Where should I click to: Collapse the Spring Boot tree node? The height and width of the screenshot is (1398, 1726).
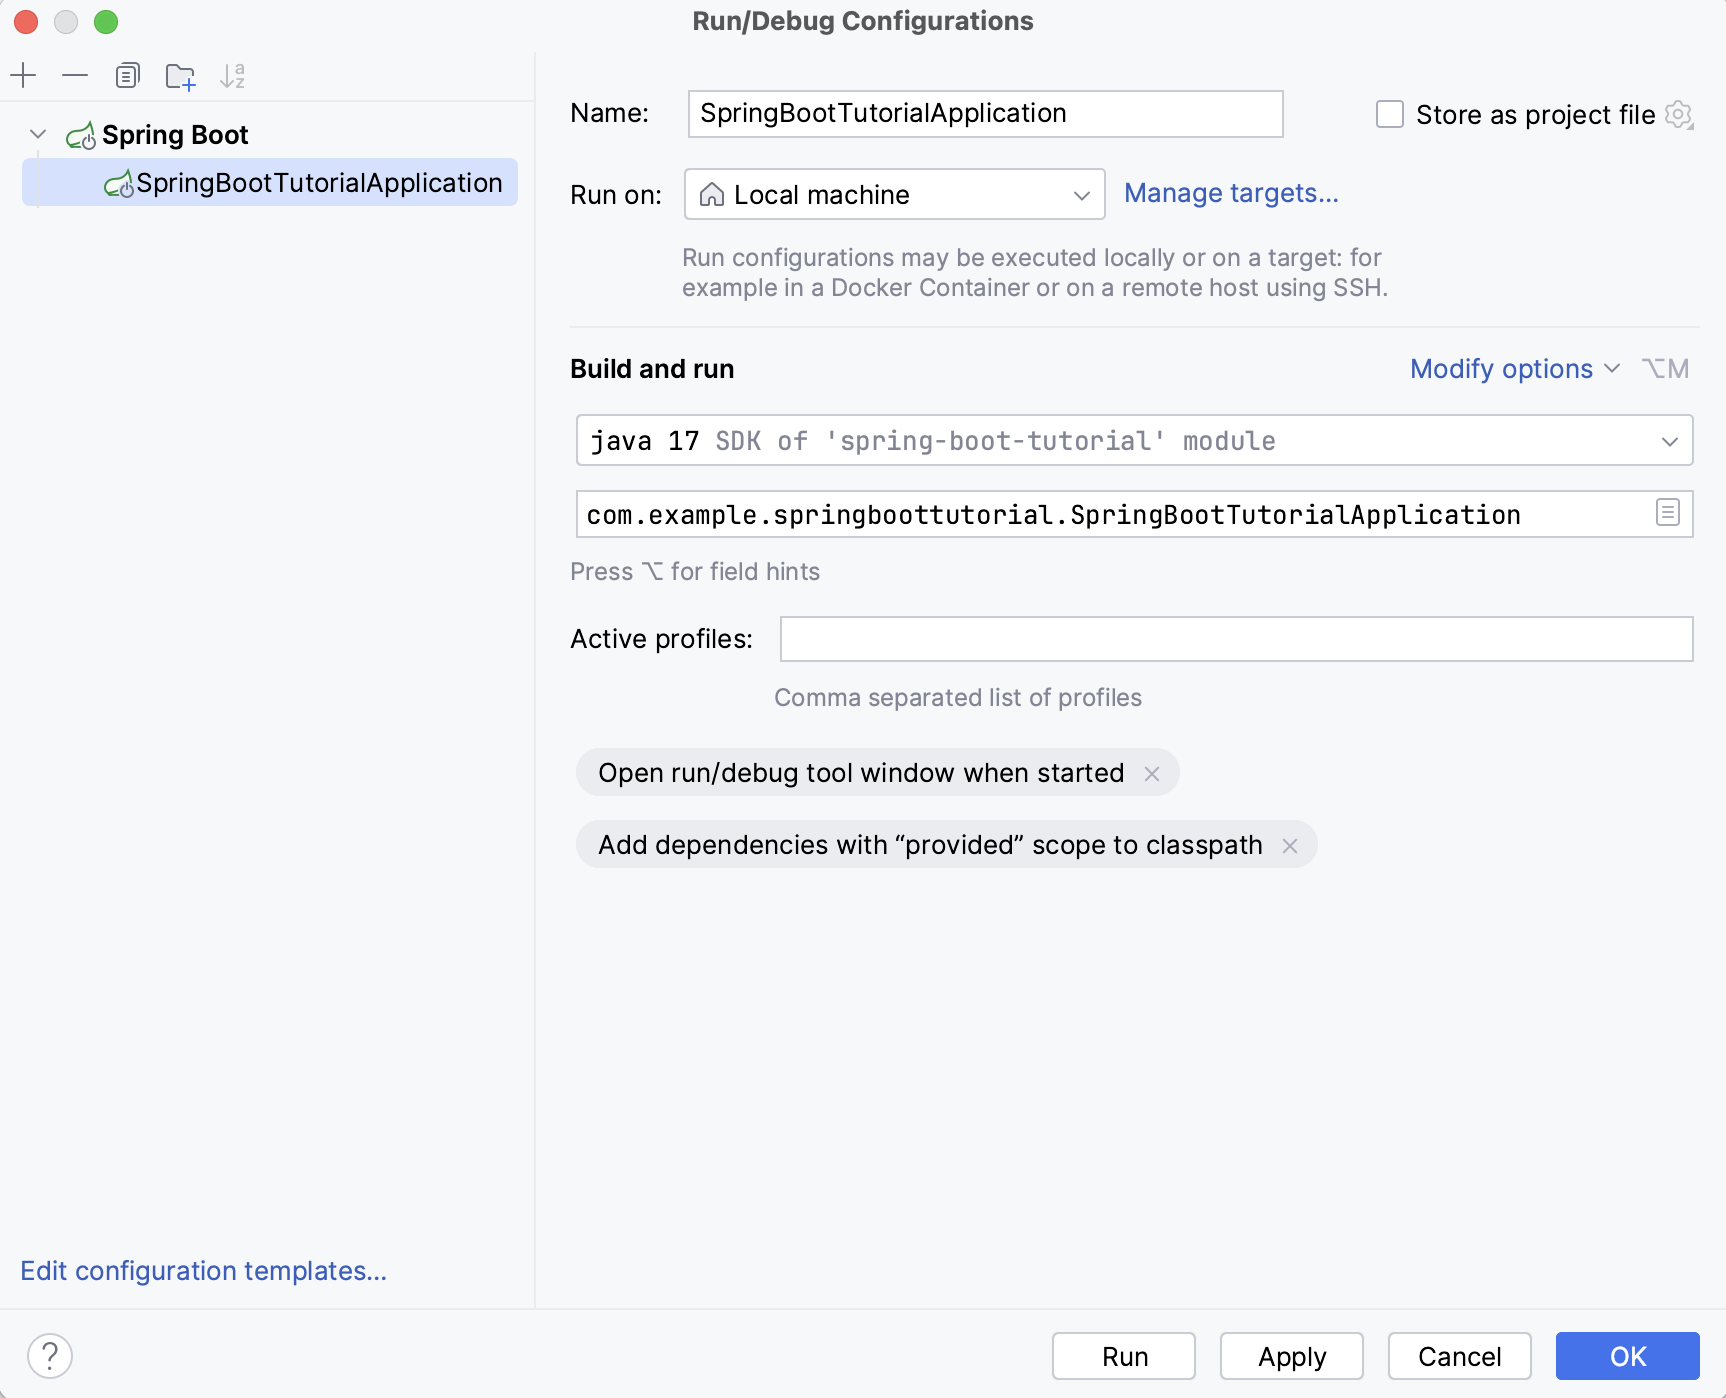(x=37, y=134)
